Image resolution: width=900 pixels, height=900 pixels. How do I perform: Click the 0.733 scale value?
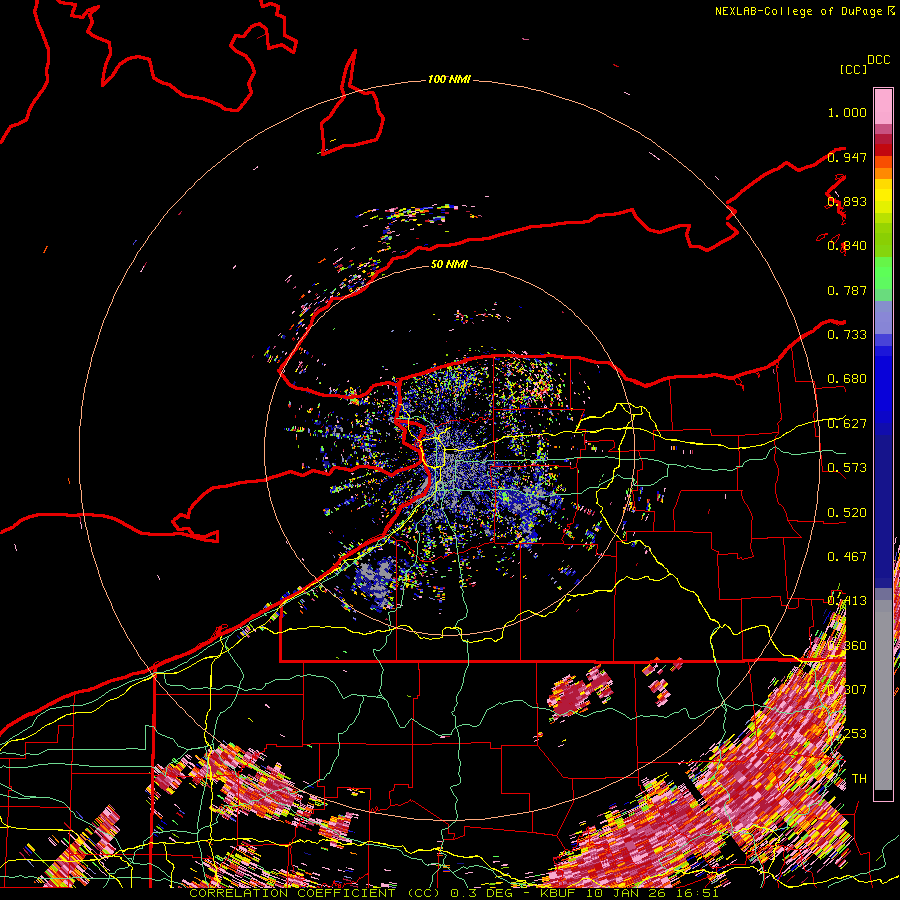[847, 335]
